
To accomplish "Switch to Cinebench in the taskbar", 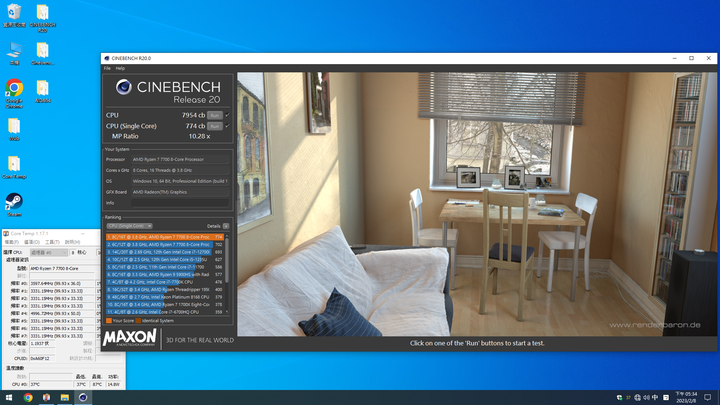I will pos(83,397).
